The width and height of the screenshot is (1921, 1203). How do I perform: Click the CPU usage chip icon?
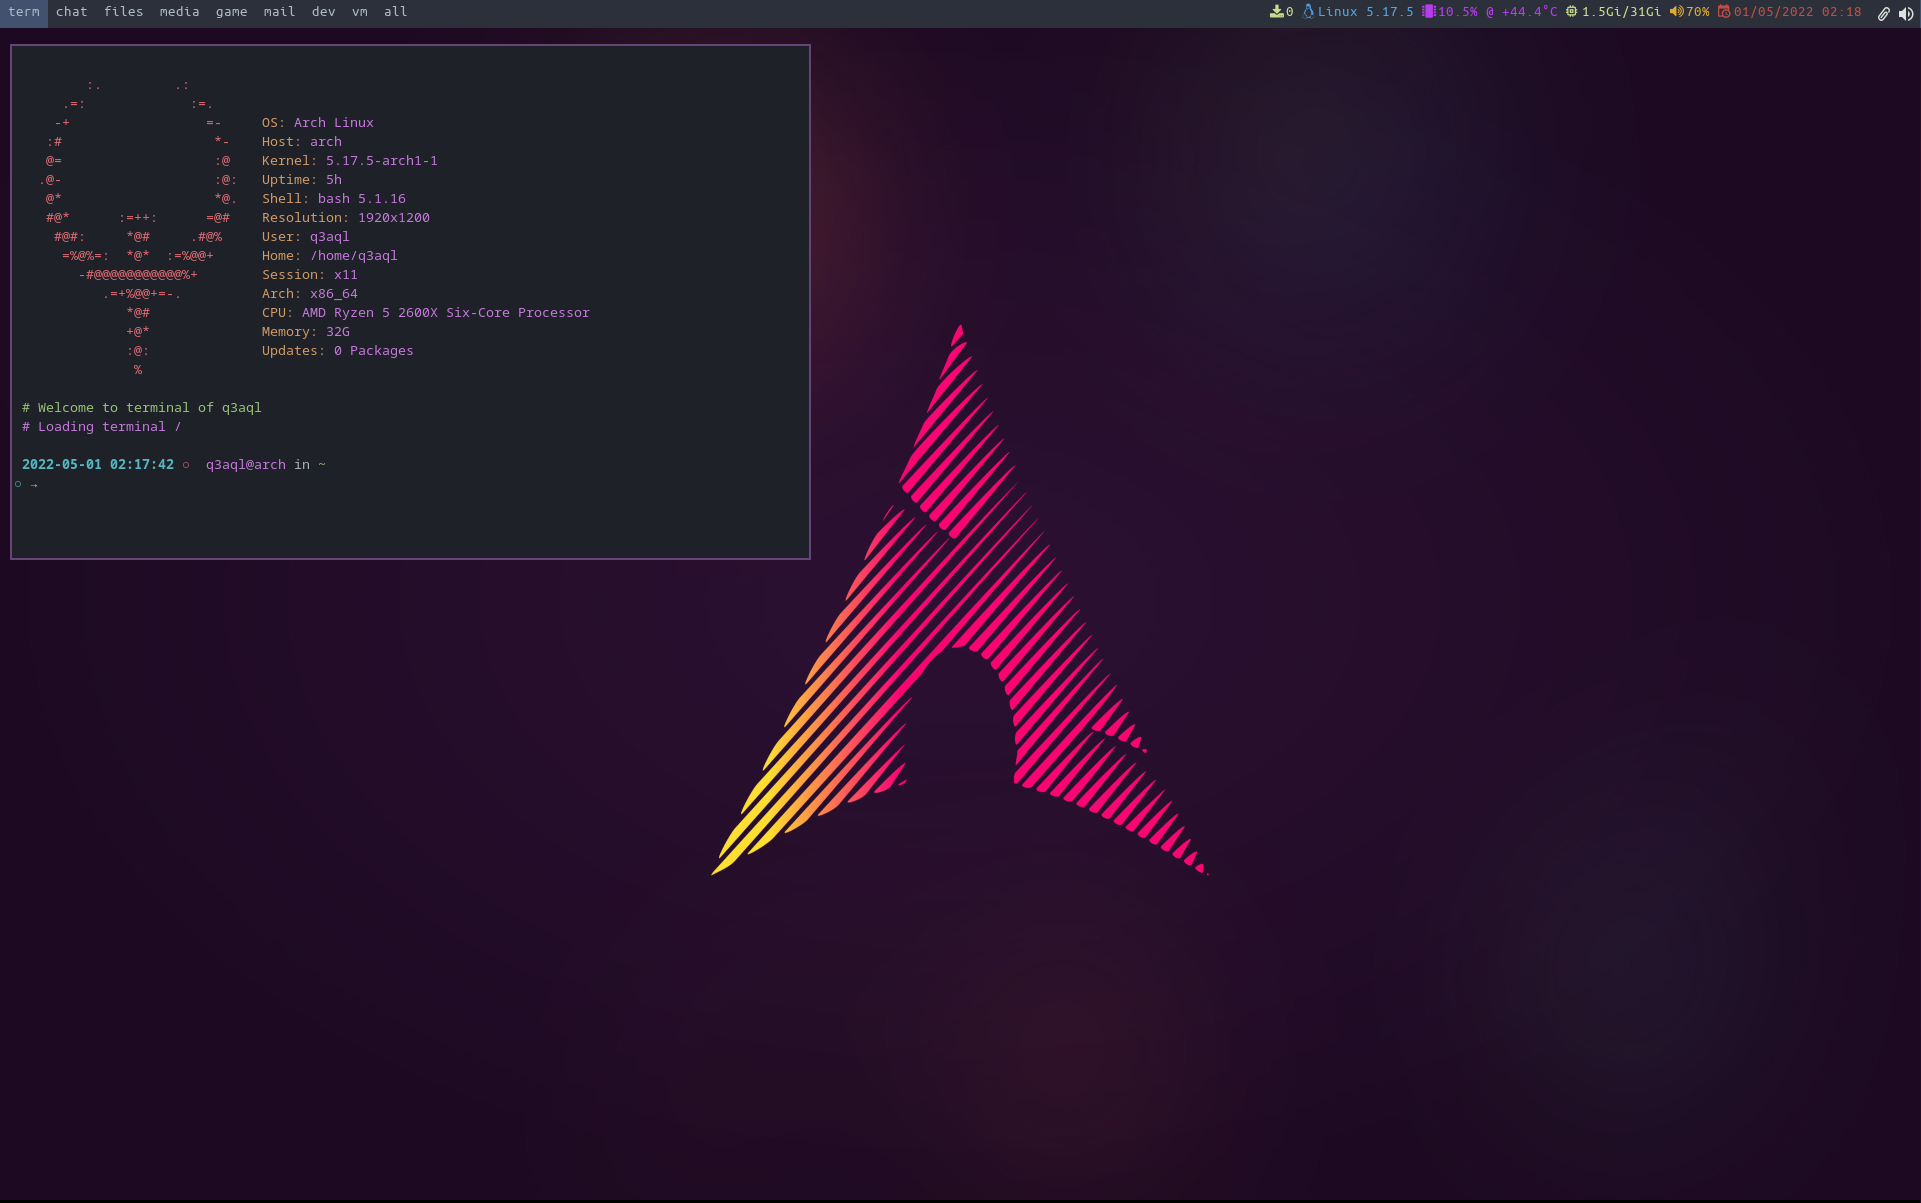point(1428,12)
